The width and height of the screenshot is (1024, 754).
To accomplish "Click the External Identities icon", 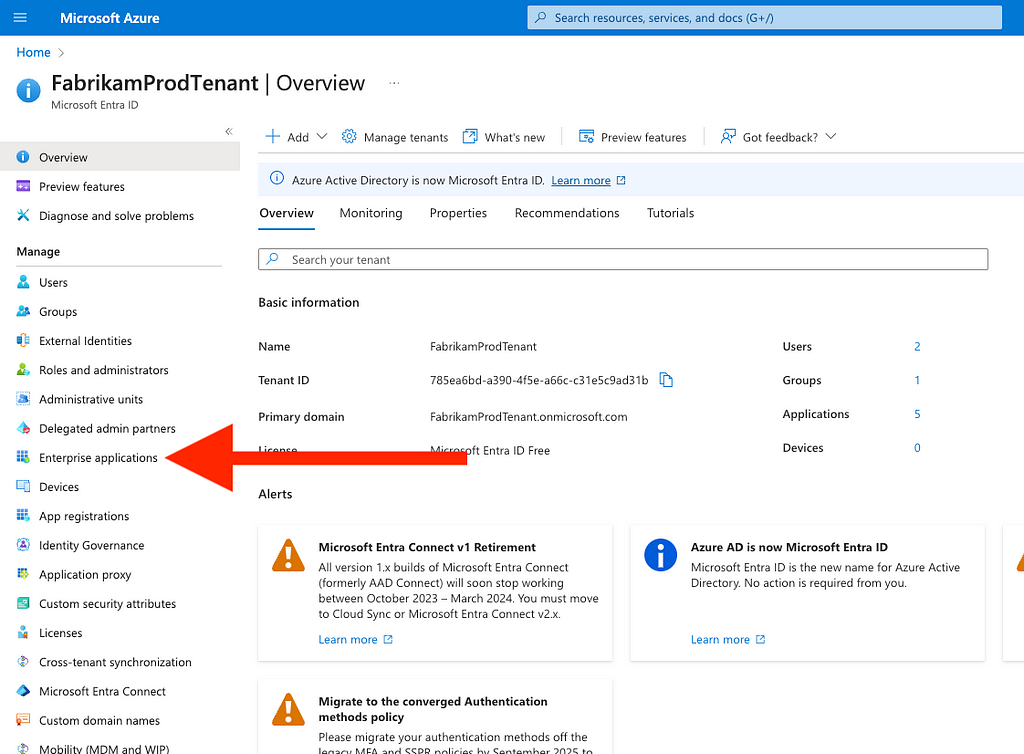I will (x=23, y=341).
